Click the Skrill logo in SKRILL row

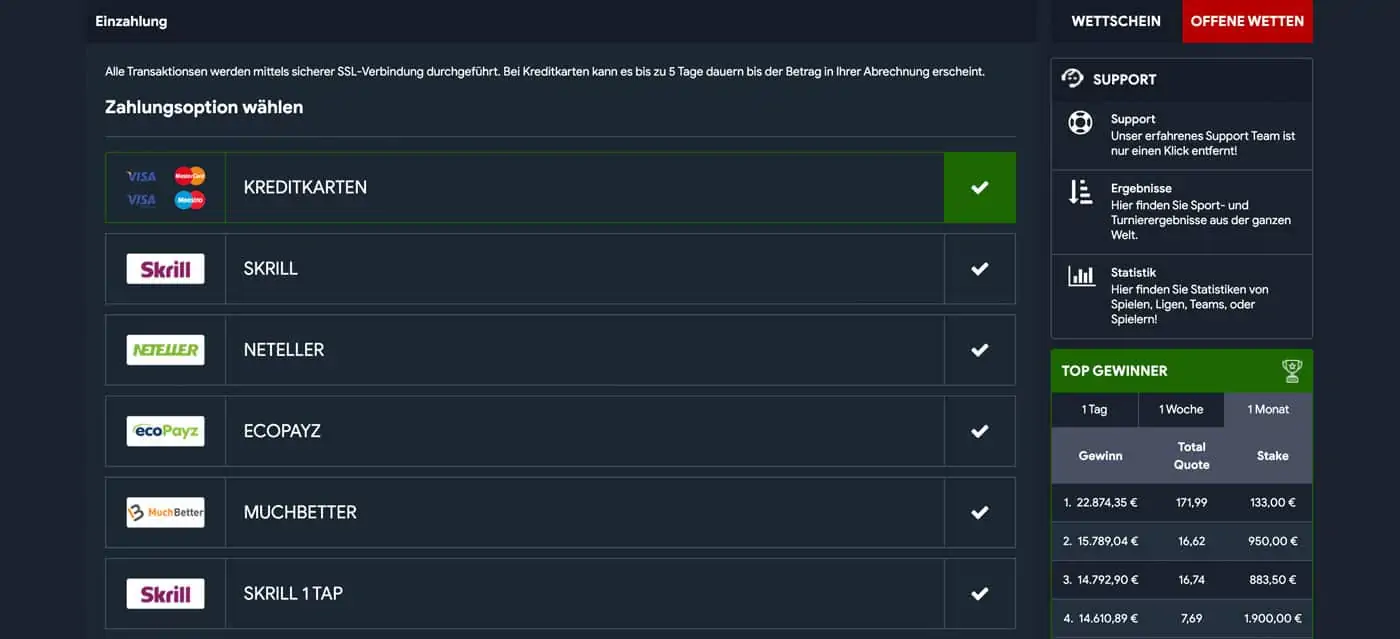[165, 268]
